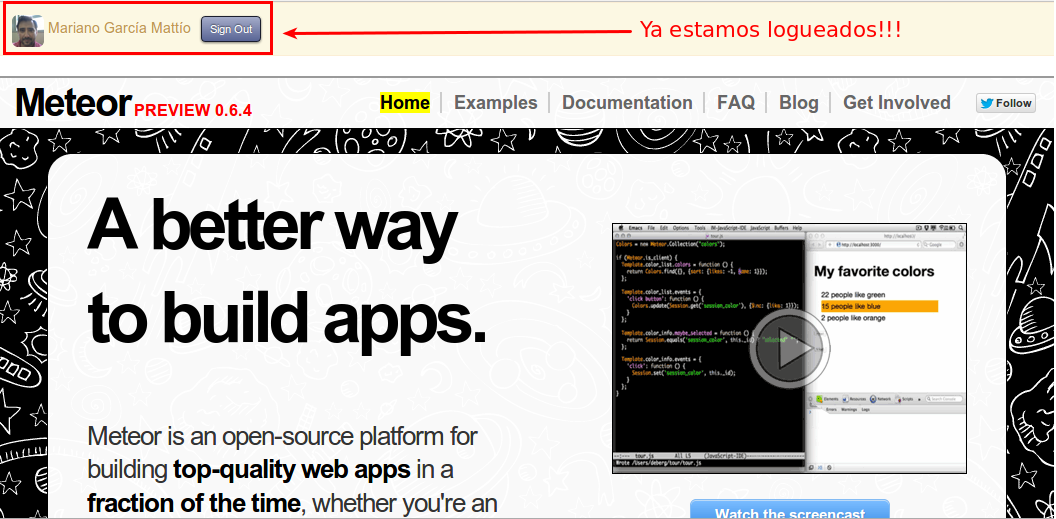Click the Sign Out button
Viewport: 1056px width, 519px height.
pos(231,29)
